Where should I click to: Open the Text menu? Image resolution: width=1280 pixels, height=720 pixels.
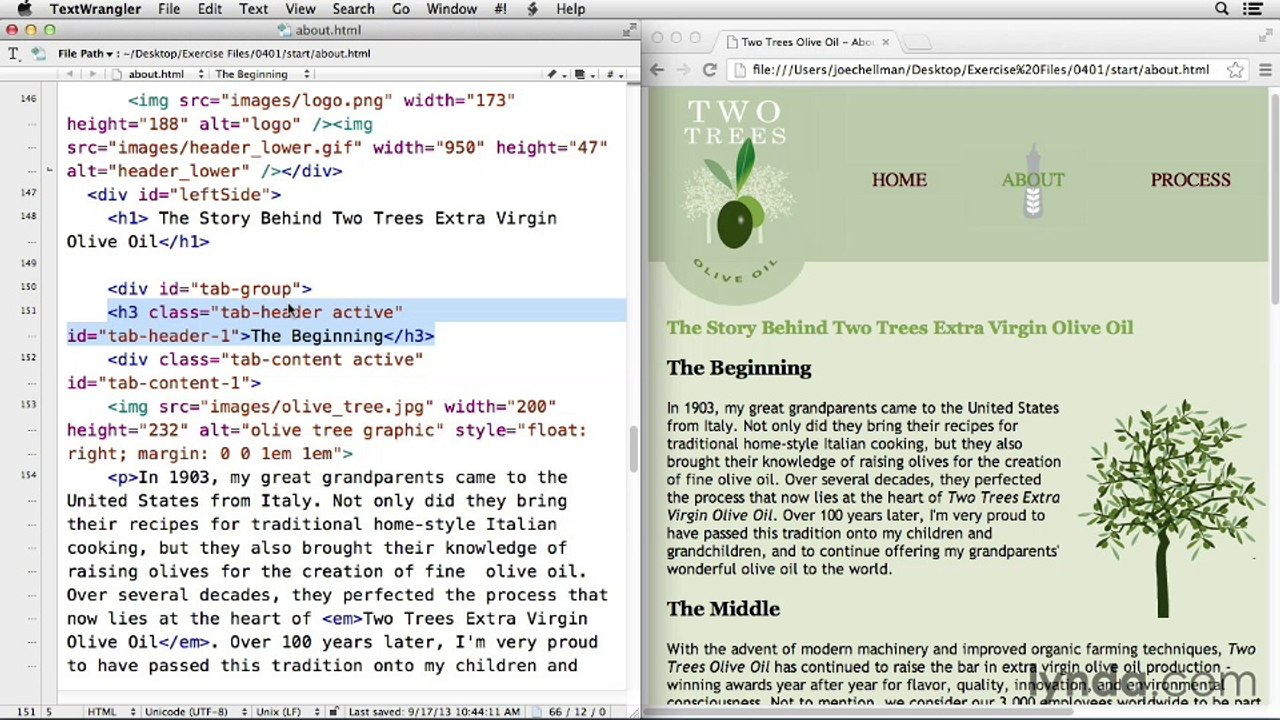tap(253, 9)
